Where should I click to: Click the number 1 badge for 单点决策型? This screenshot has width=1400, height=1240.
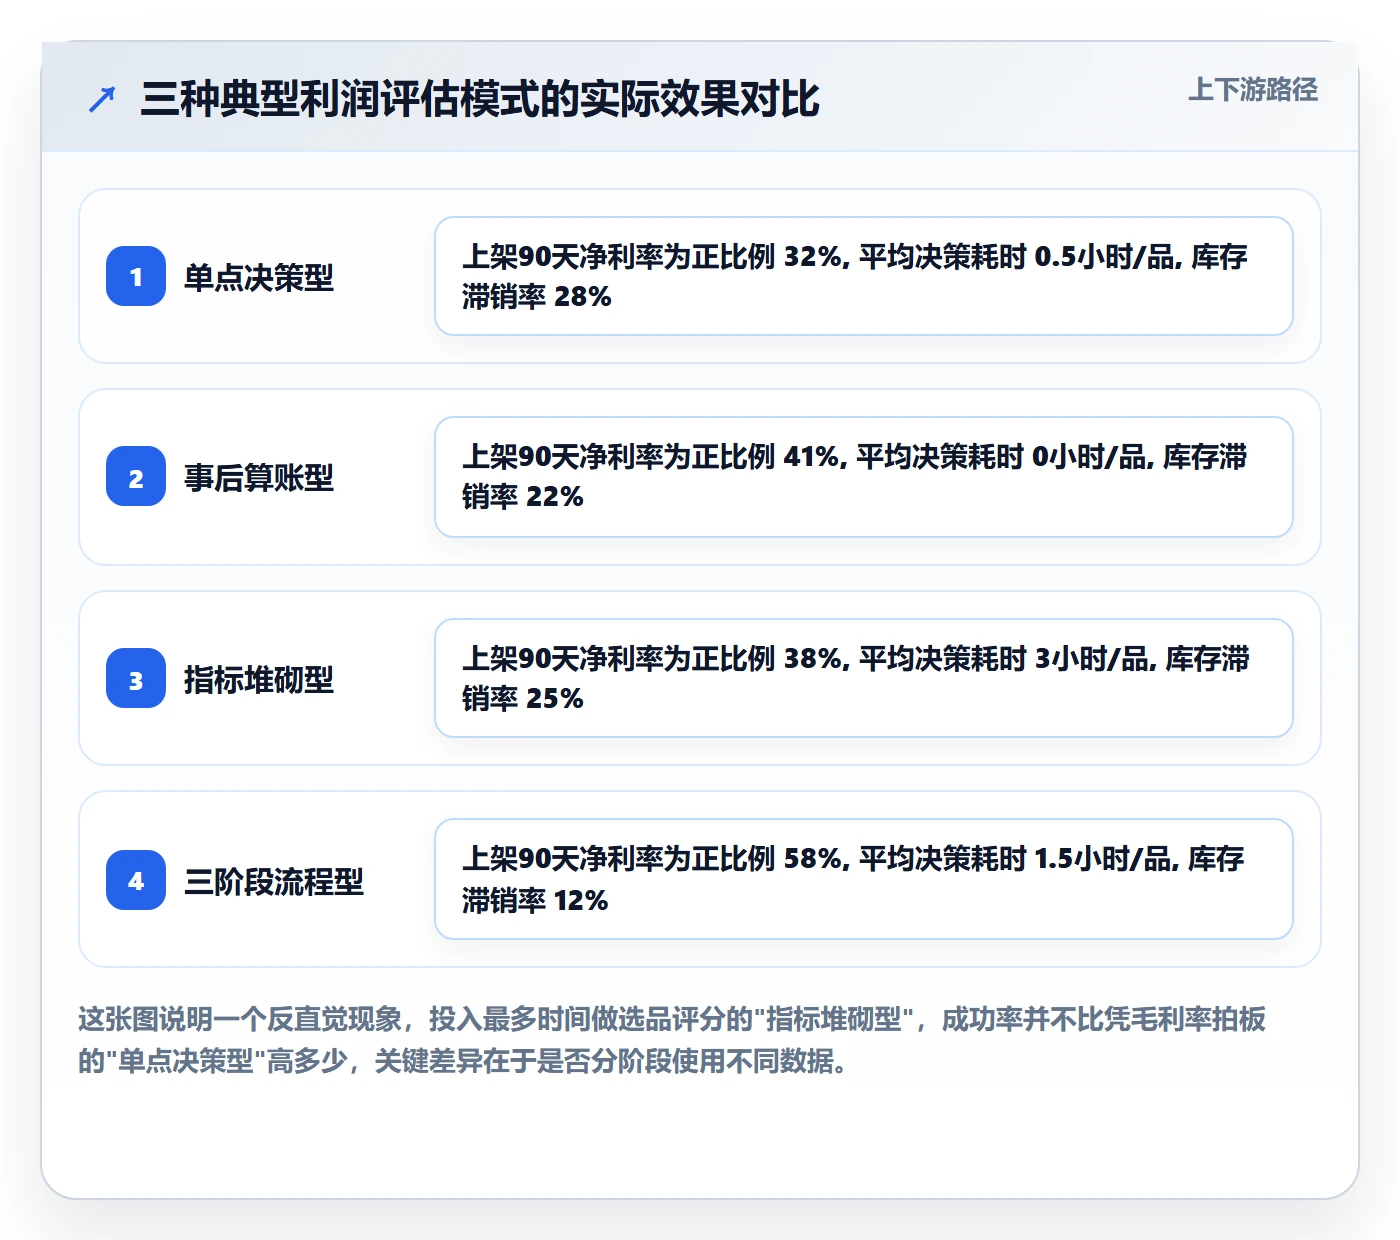[136, 276]
